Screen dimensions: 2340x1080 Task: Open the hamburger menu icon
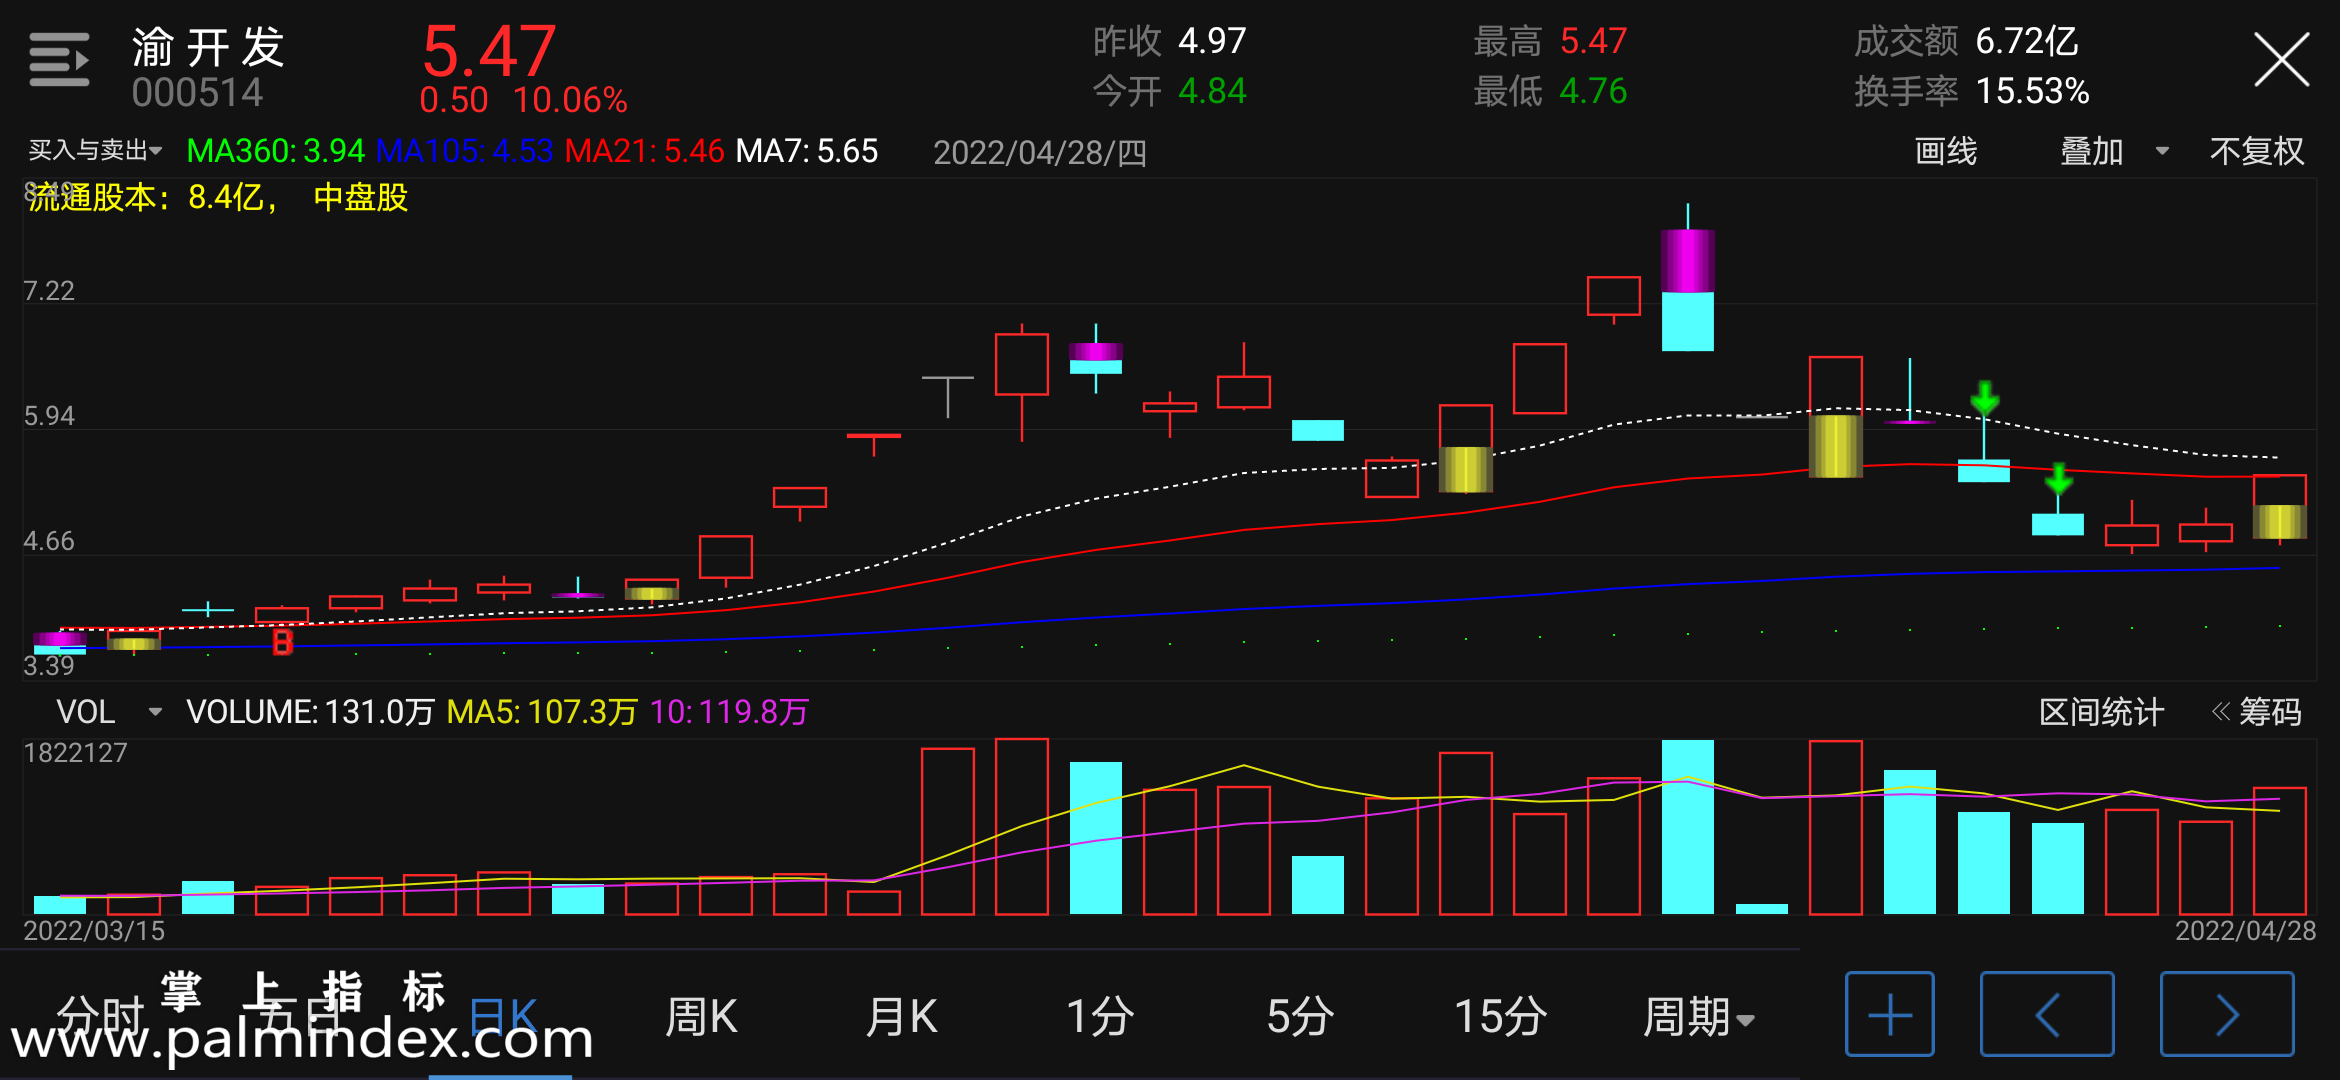(59, 60)
